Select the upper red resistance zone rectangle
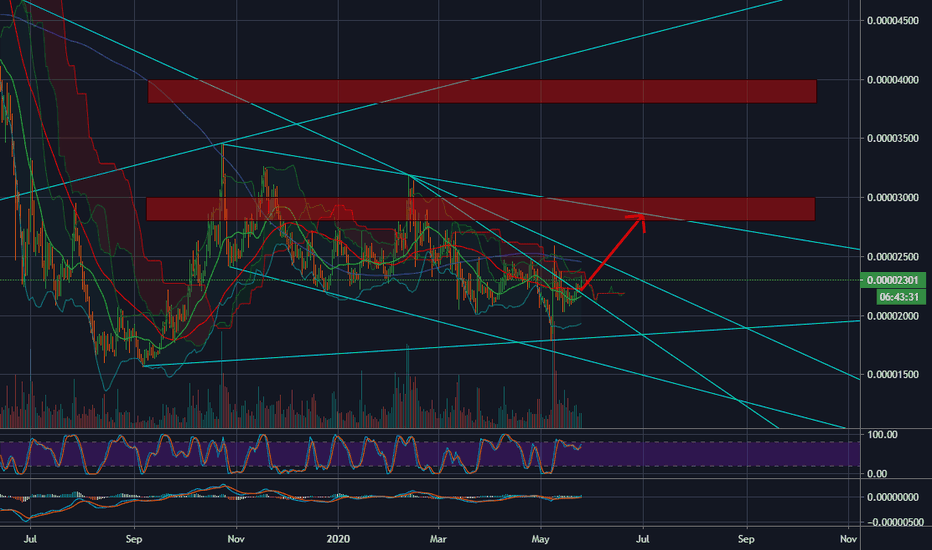 pyautogui.click(x=482, y=91)
